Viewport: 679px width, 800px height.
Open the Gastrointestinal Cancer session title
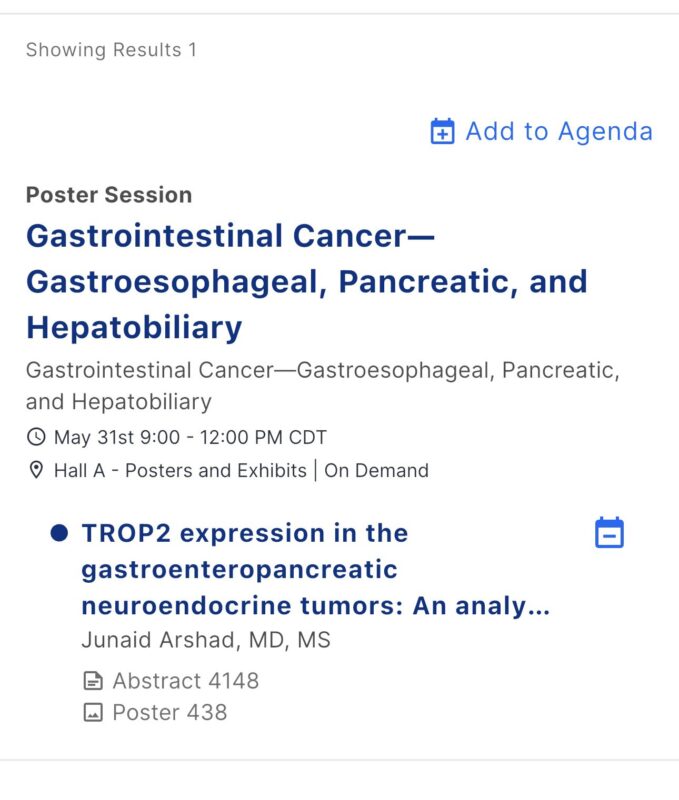click(x=307, y=281)
